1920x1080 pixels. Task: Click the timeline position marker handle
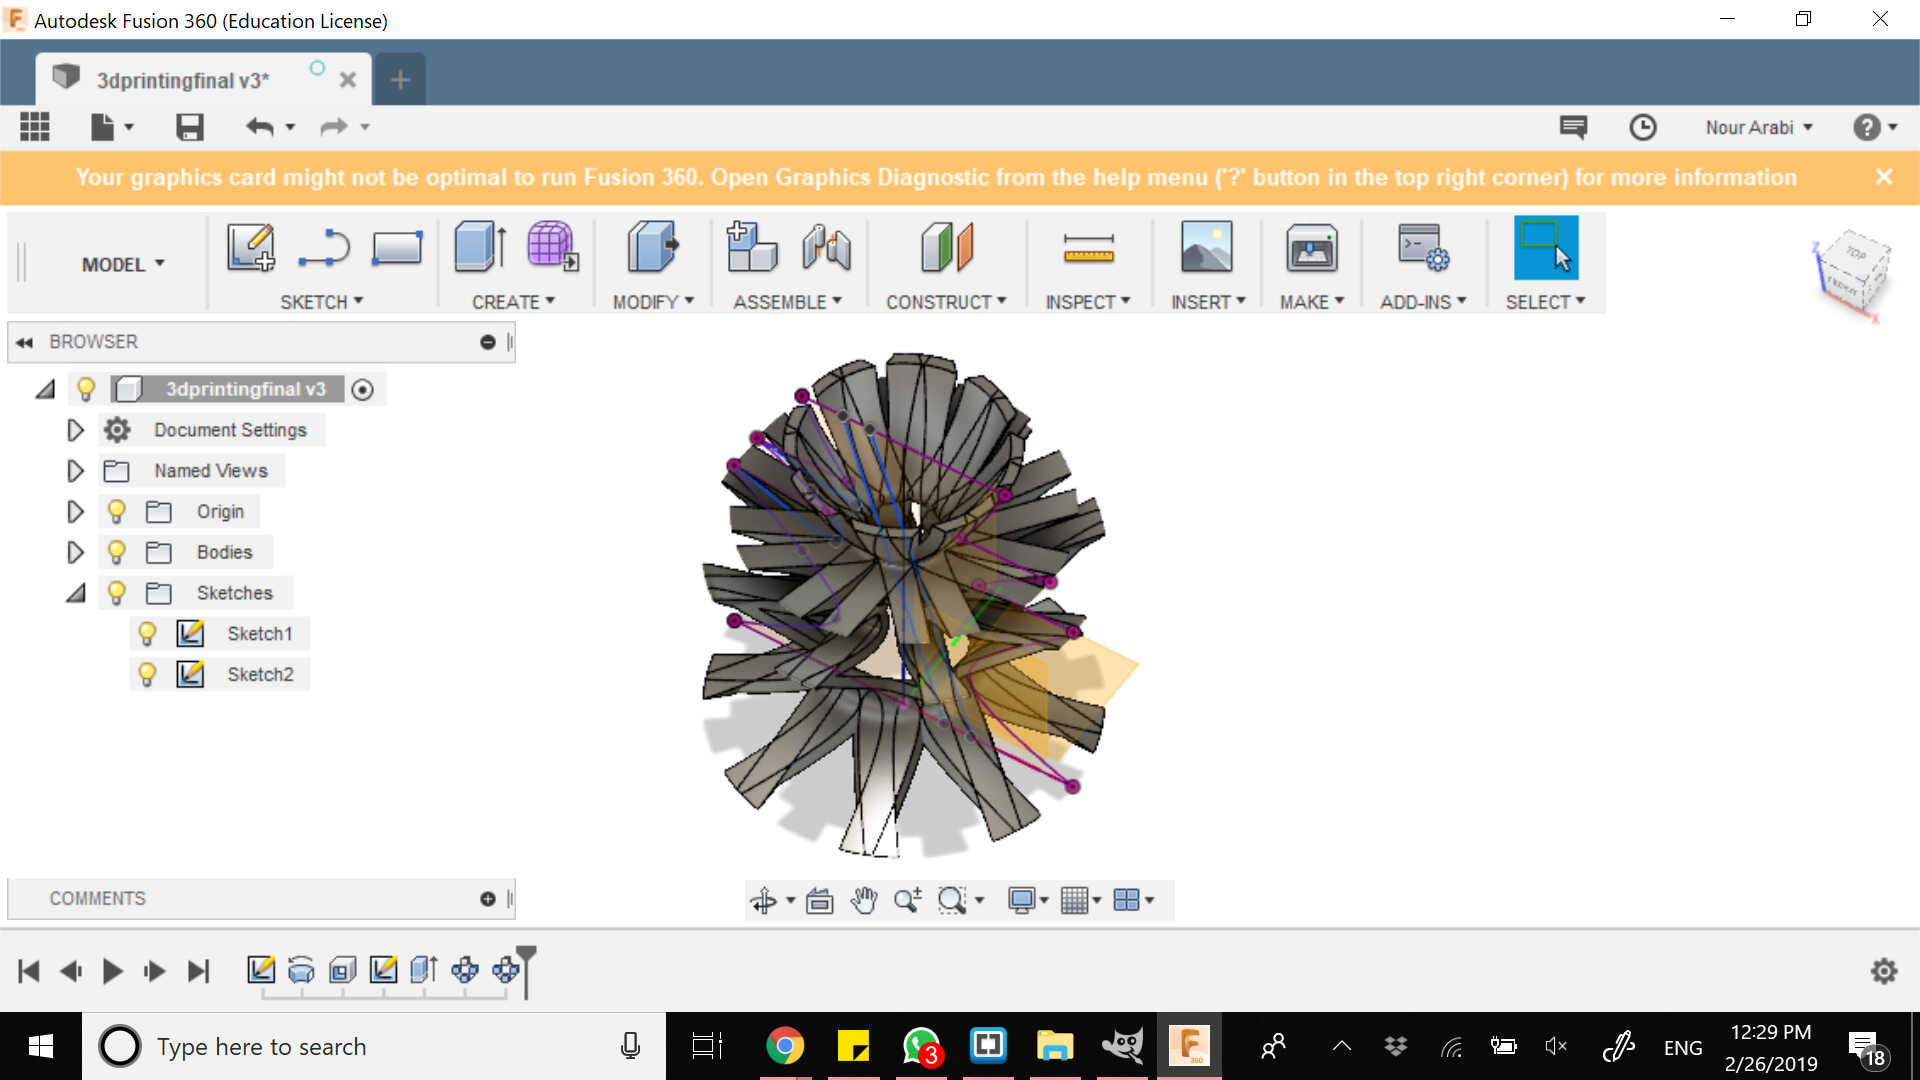pyautogui.click(x=526, y=955)
